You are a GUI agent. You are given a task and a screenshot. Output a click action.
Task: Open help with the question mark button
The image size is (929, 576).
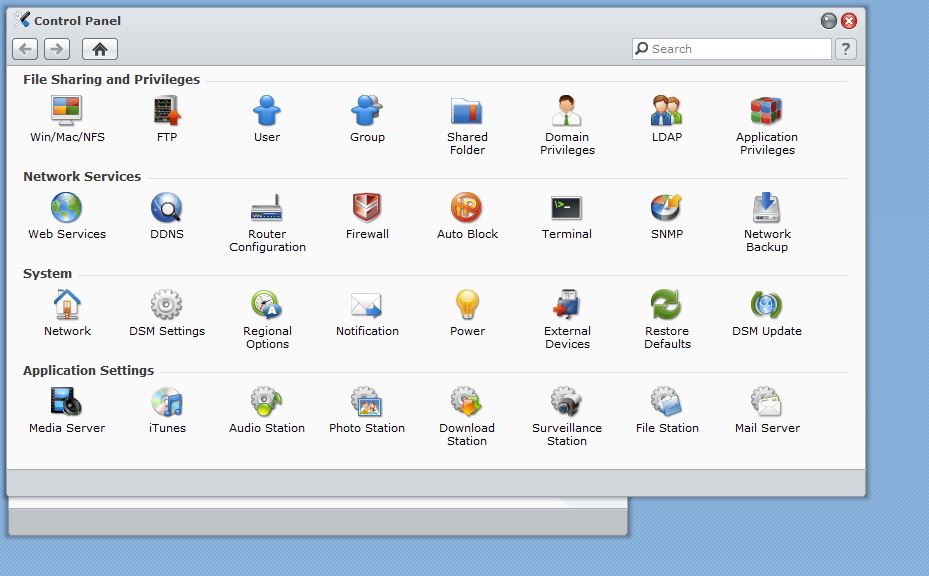(x=845, y=49)
